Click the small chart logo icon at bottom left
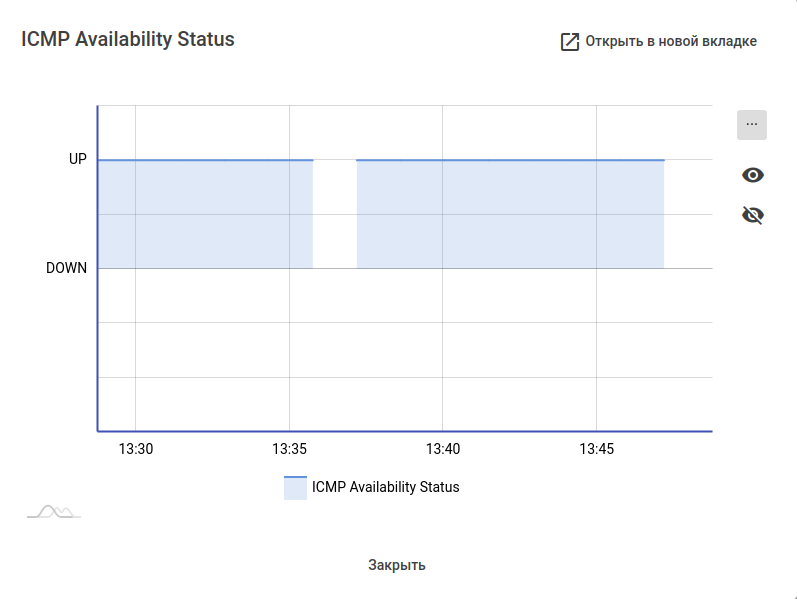The width and height of the screenshot is (797, 599). 53,512
